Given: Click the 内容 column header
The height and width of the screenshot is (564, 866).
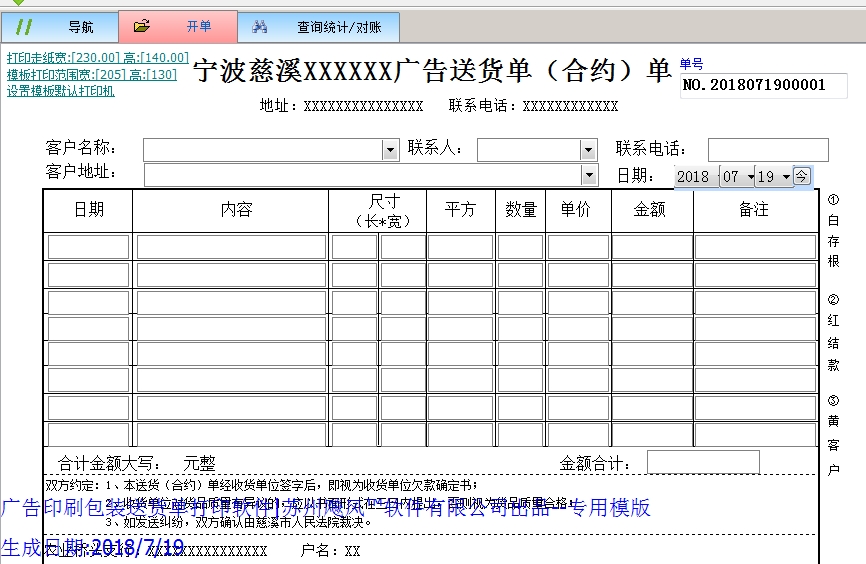Looking at the screenshot, I should [x=236, y=210].
